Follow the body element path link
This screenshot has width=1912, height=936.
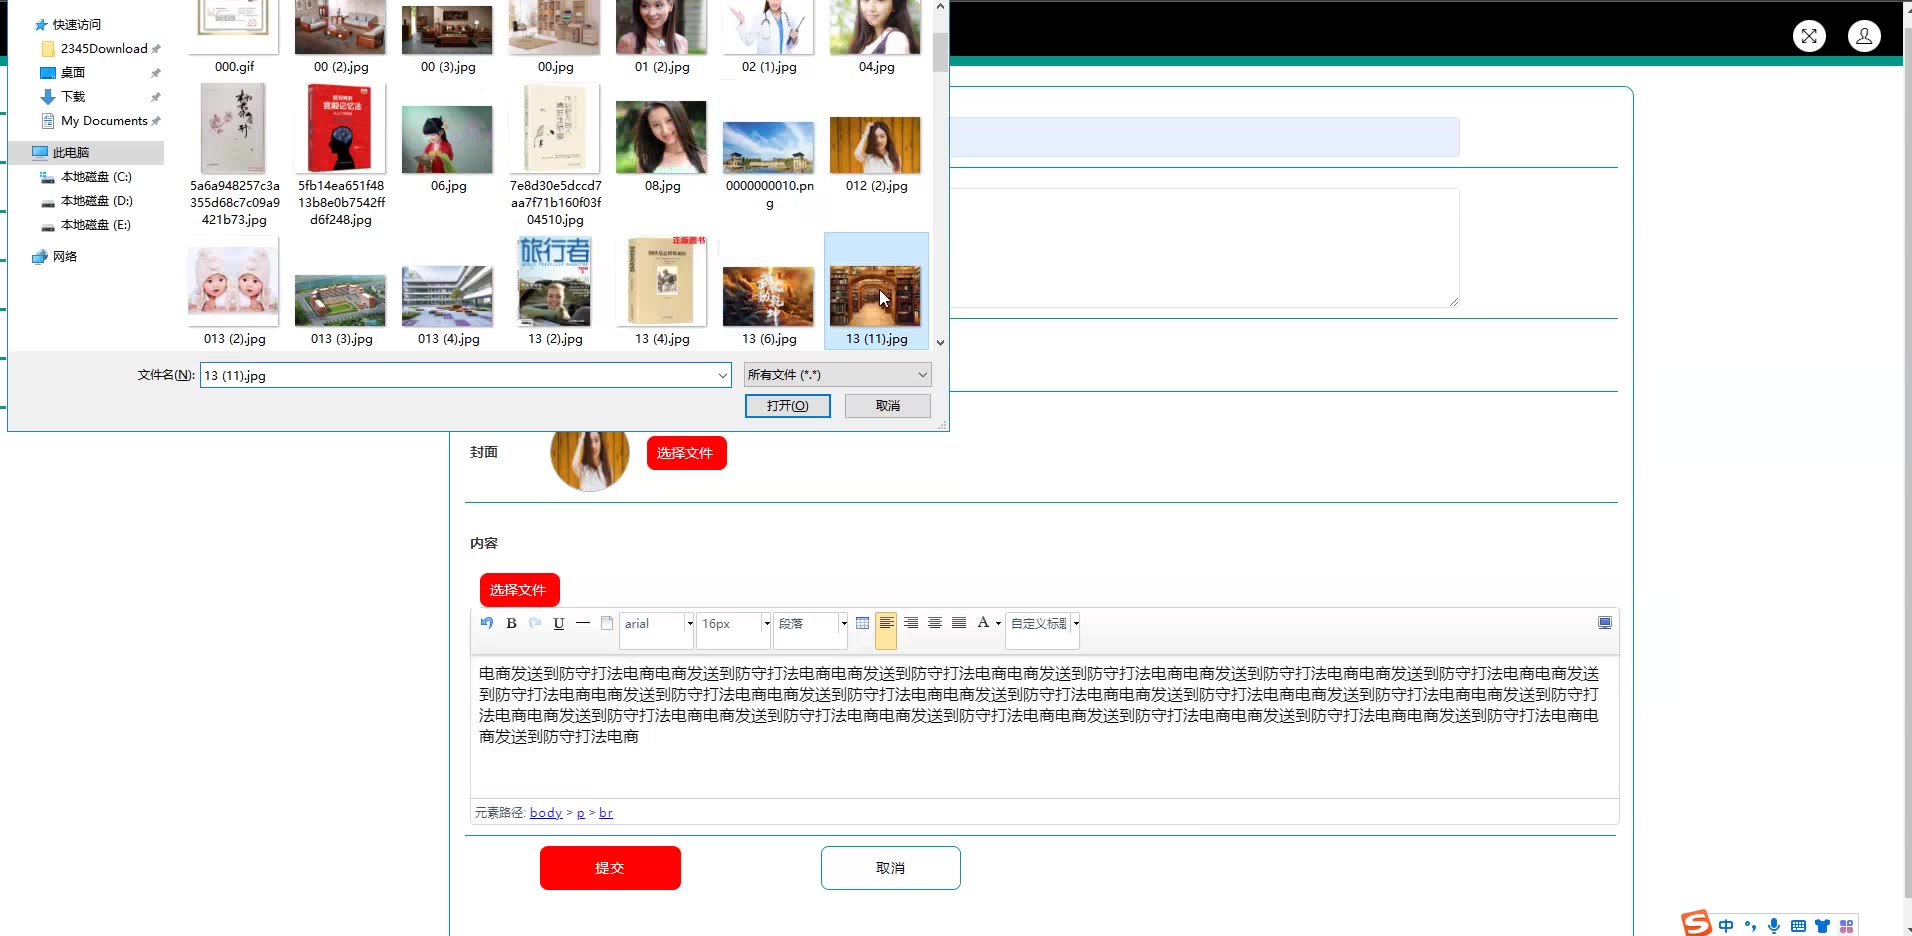(546, 813)
